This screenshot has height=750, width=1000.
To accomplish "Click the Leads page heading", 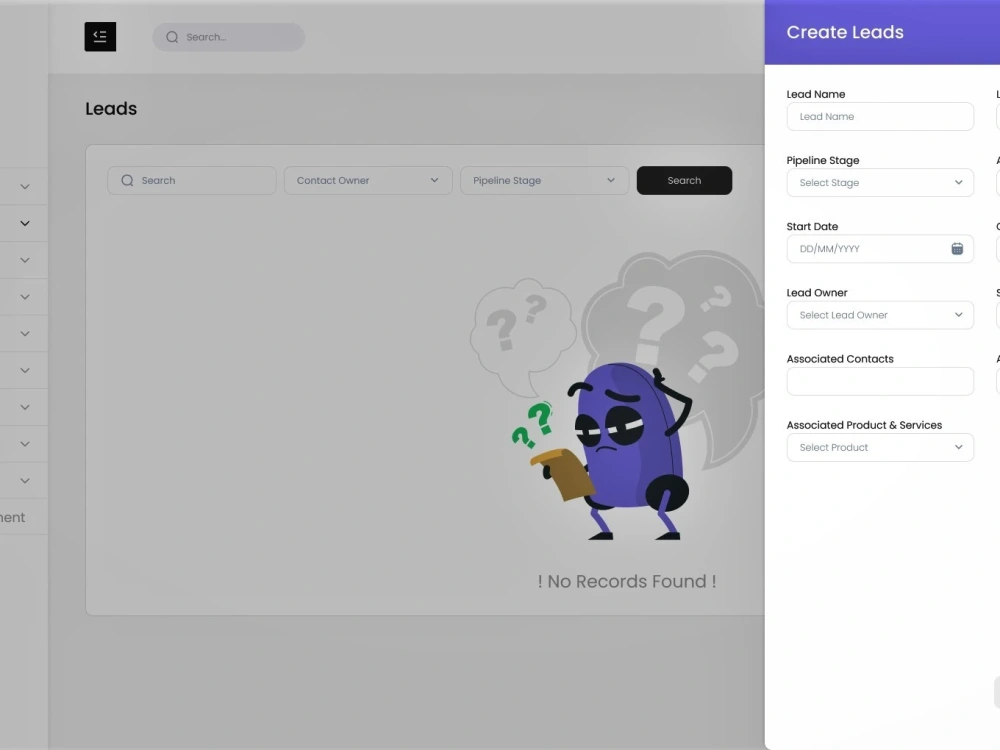I will [111, 108].
